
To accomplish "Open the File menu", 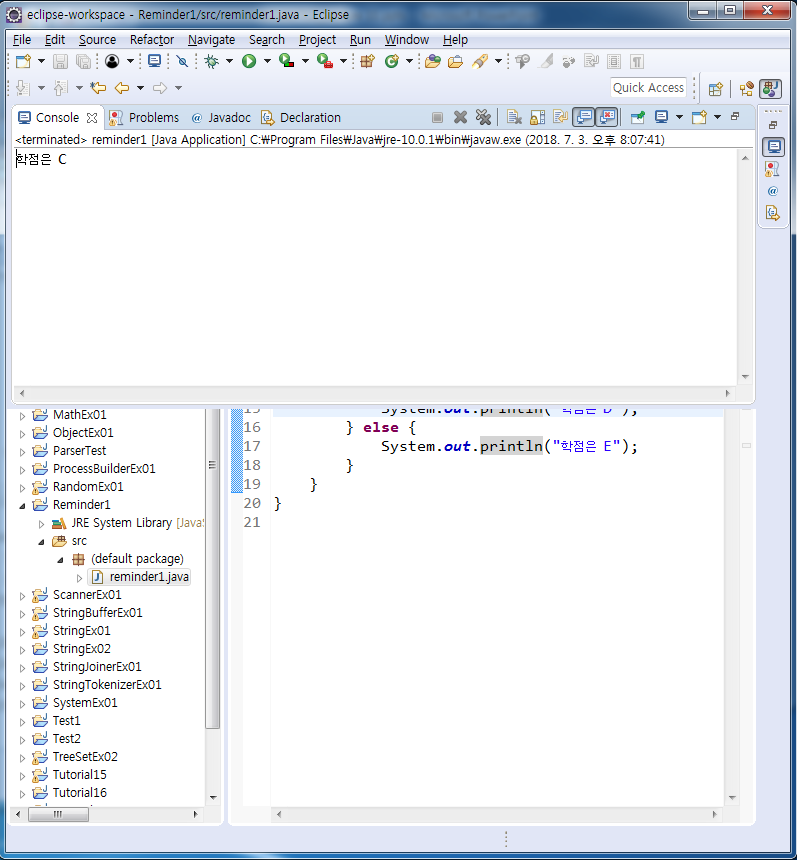I will tap(22, 40).
